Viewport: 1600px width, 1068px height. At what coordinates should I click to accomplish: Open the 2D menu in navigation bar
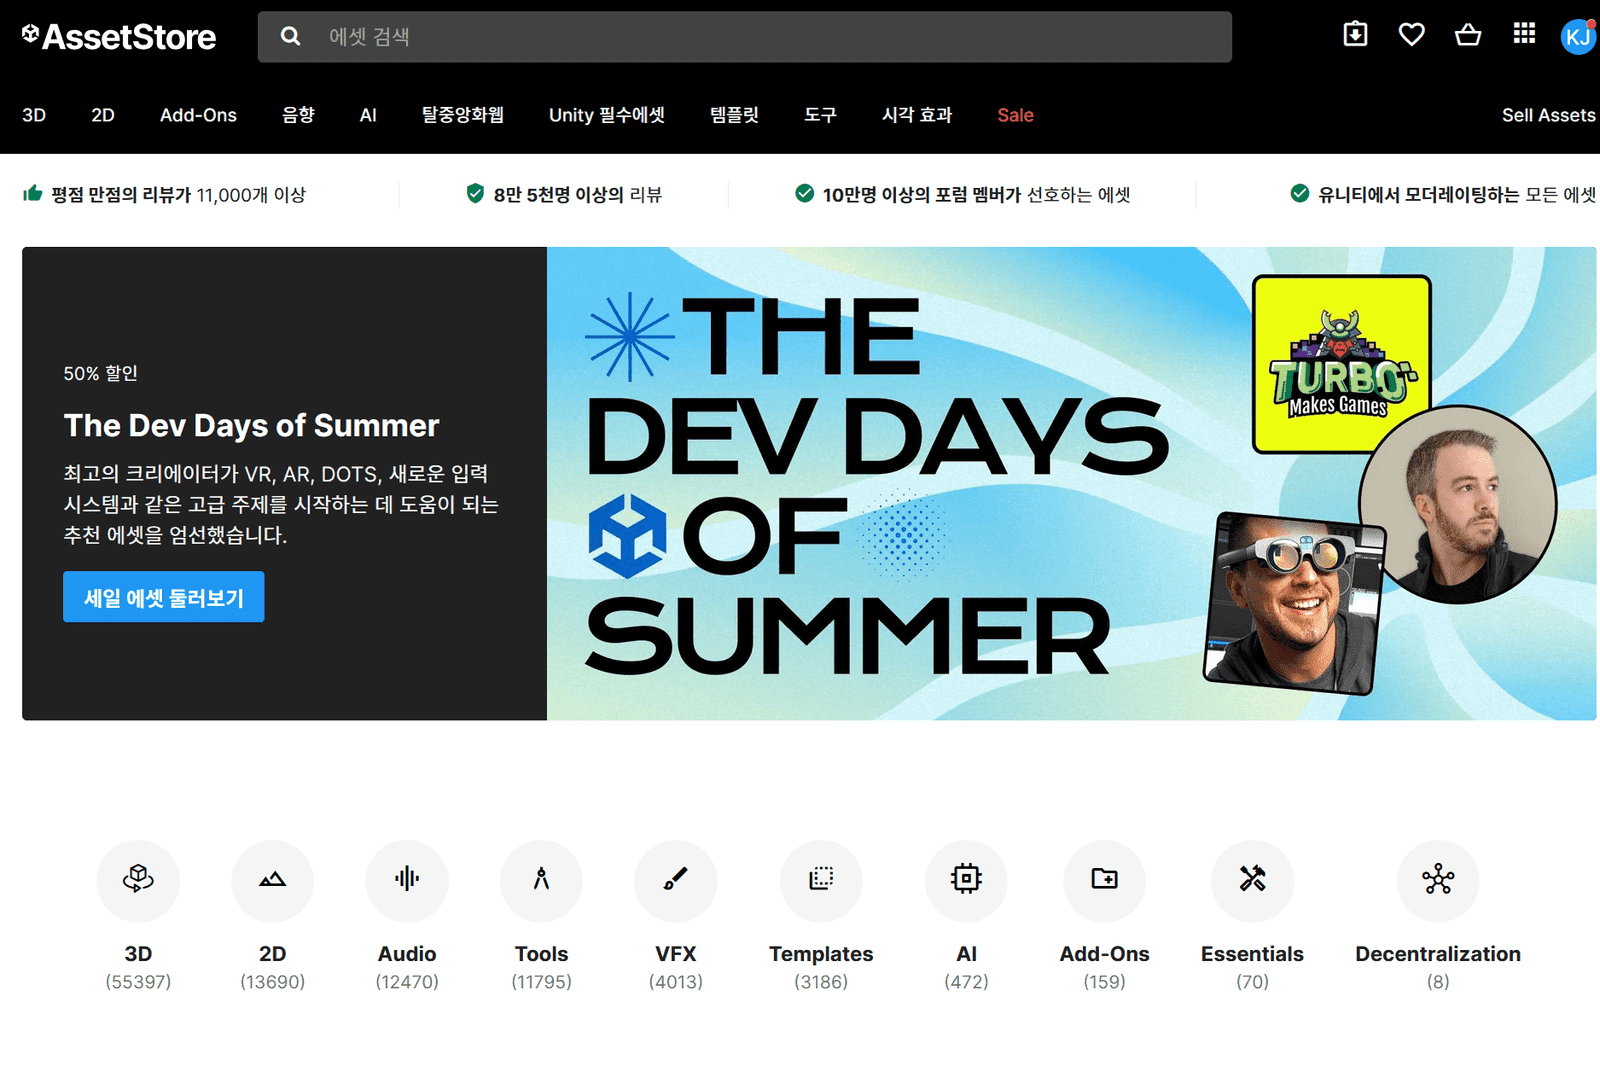tap(103, 115)
